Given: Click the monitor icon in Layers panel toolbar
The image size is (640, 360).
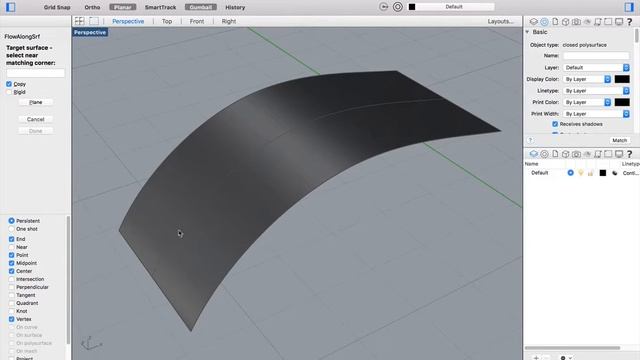Looking at the screenshot, I should coord(619,154).
